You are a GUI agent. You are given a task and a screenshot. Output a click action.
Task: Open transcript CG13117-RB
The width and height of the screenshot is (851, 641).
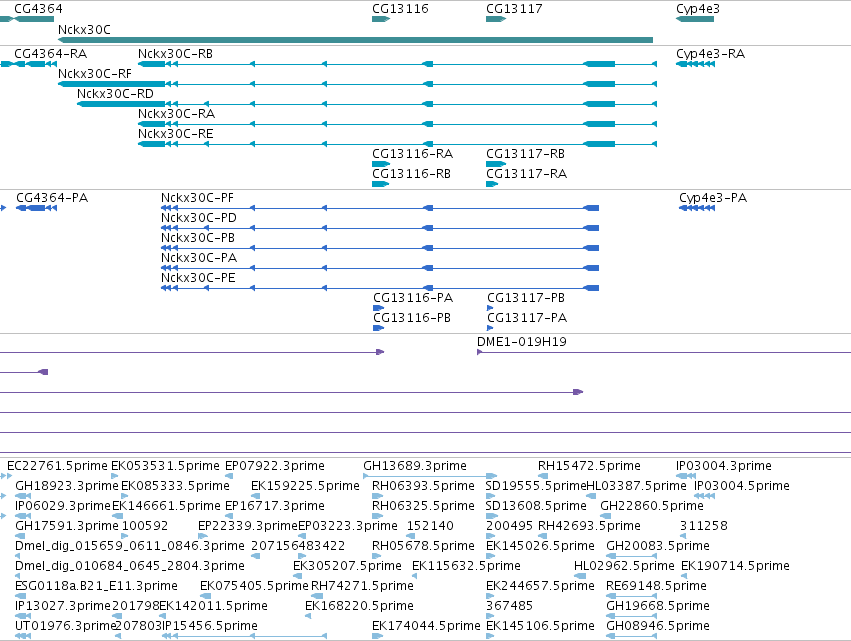[x=525, y=154]
